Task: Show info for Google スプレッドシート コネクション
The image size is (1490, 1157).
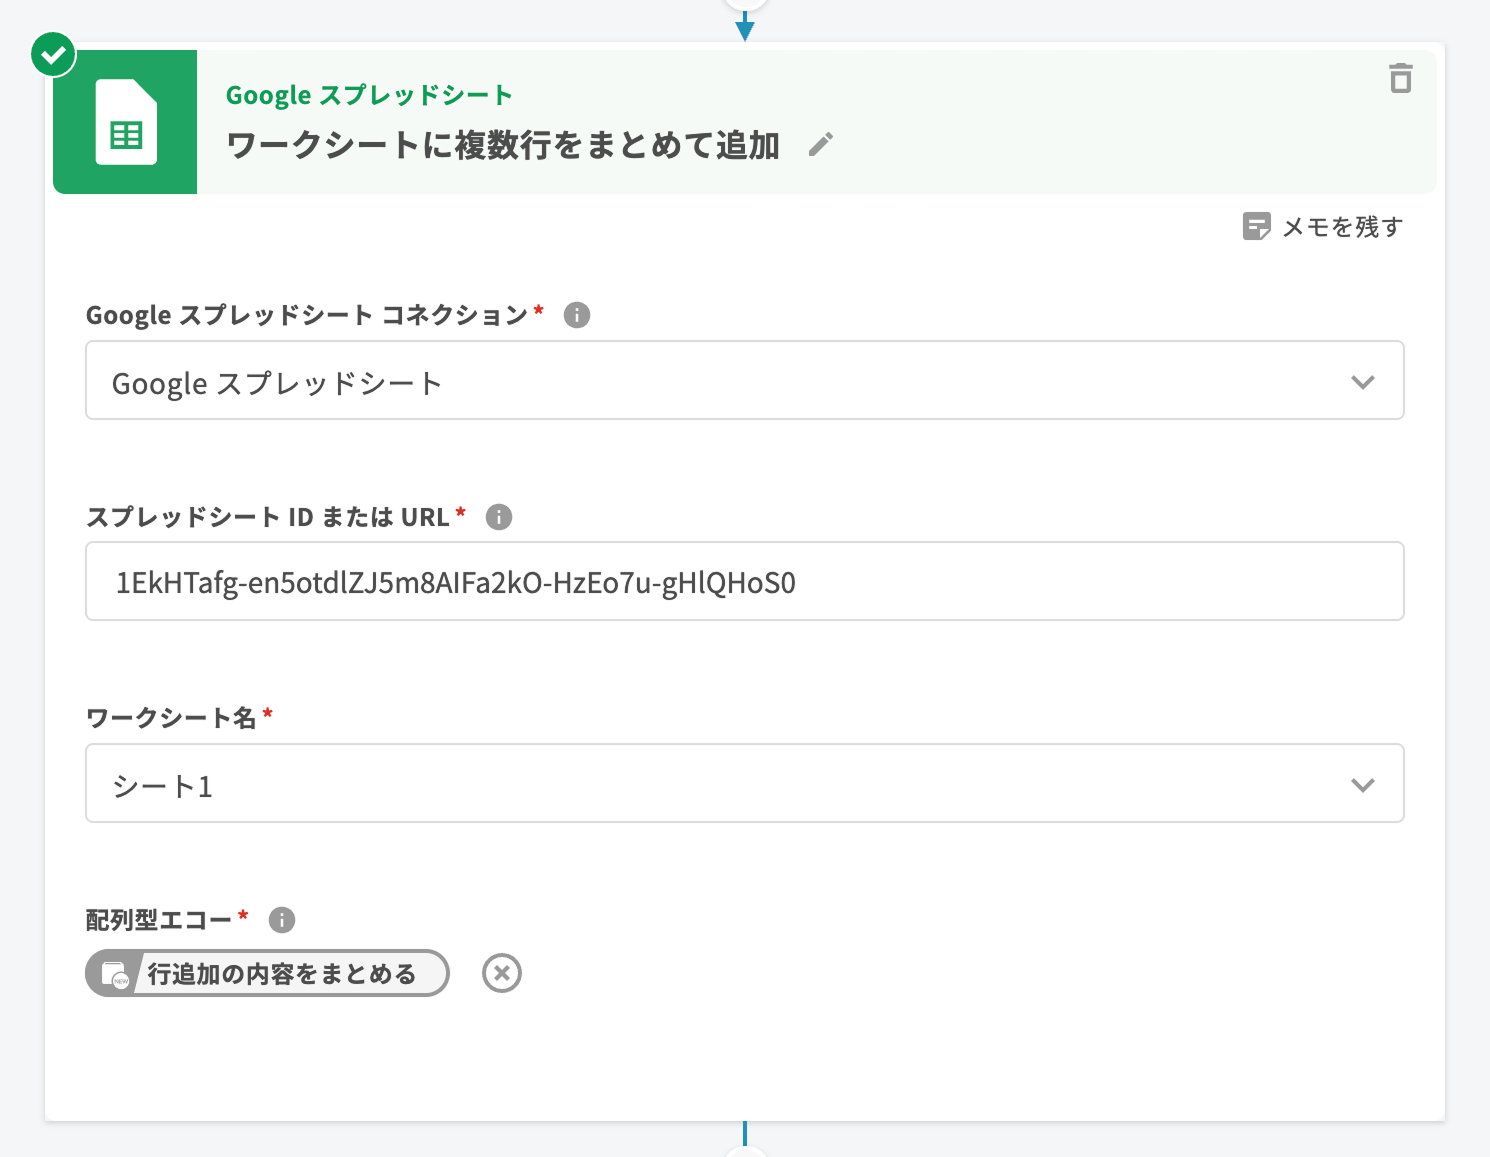Action: 577,315
